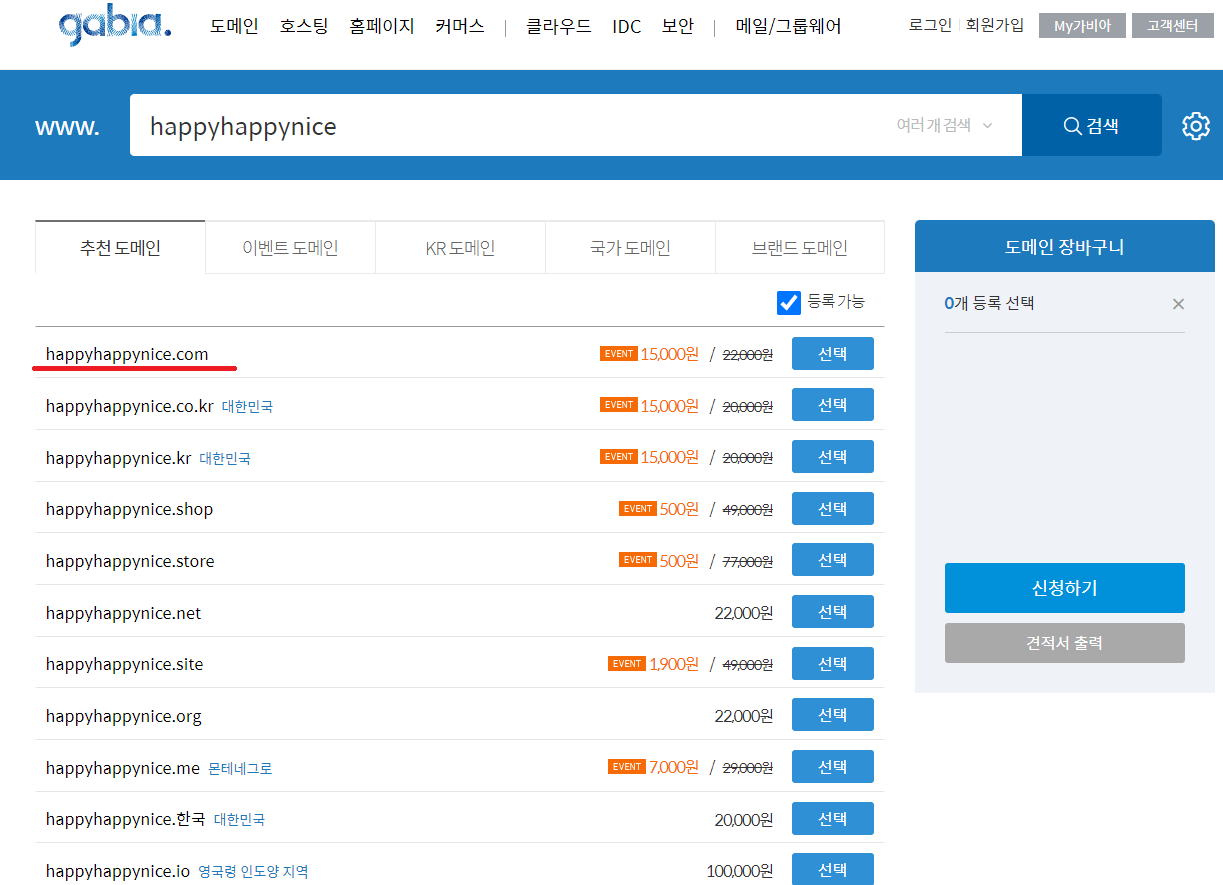Select the happyhappynice.com domain with its 선택 button
This screenshot has height=885, width=1223.
click(832, 353)
